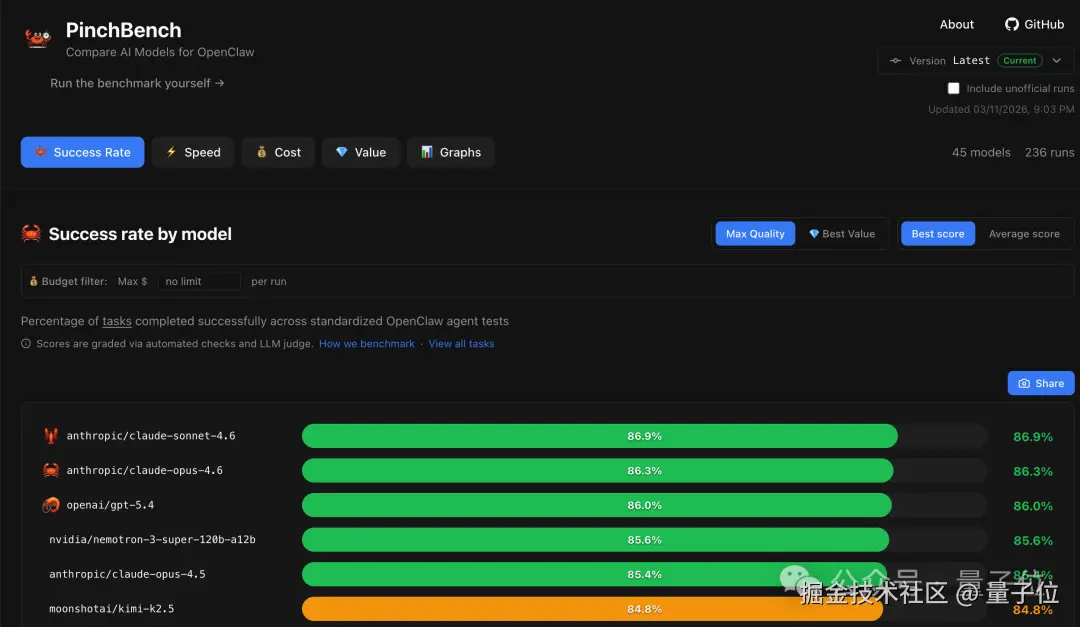Click the right-side 86.0% score value
This screenshot has height=627, width=1080.
pyautogui.click(x=1032, y=506)
